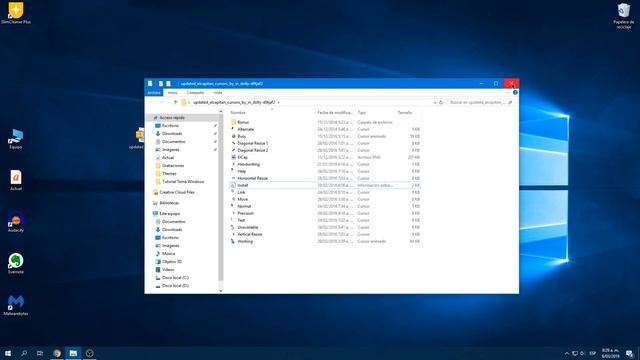Select the Move cursor file
The image size is (640, 360).
[x=242, y=199]
